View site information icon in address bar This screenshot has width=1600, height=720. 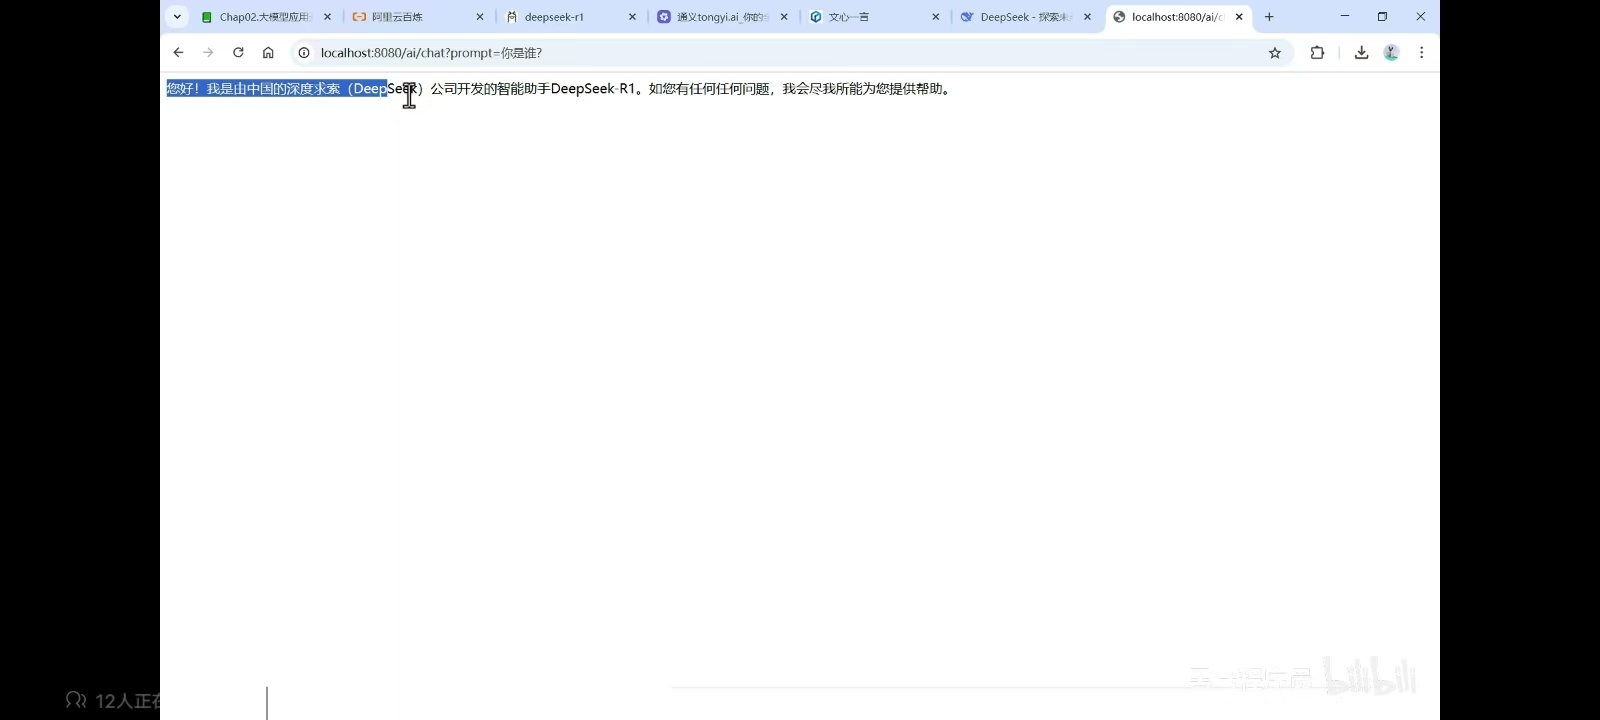coord(304,53)
